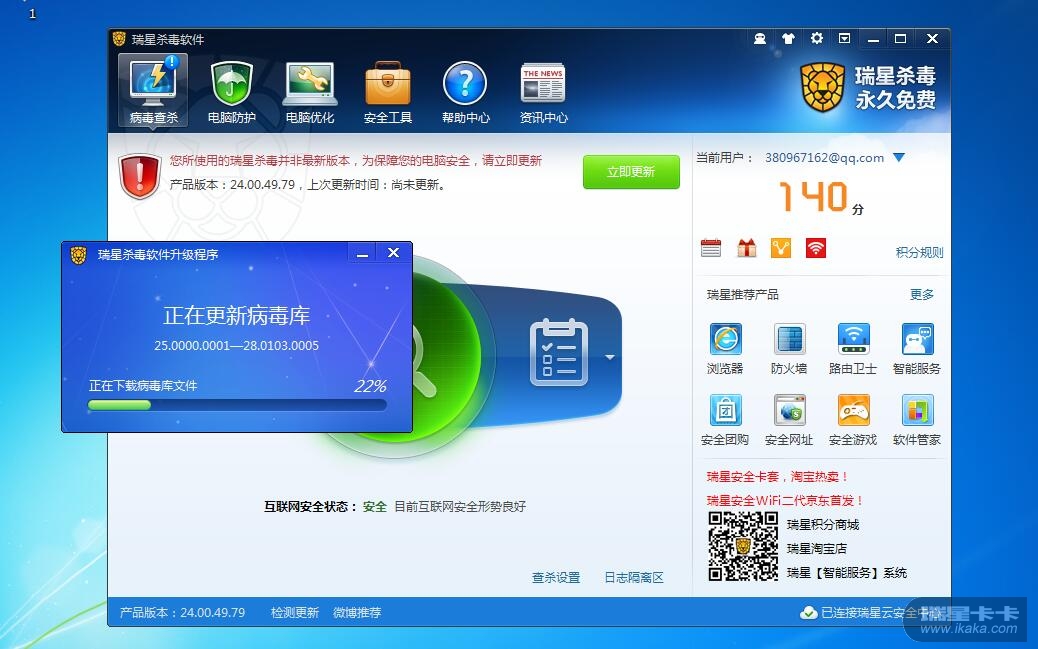Viewport: 1038px width, 649px height.
Task: Open the gift box icon
Action: coord(747,248)
